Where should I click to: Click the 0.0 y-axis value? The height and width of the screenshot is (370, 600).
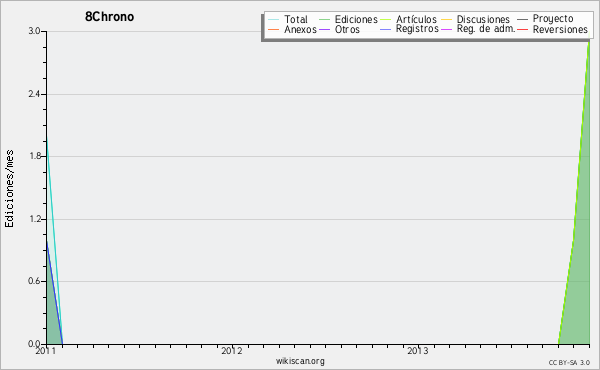point(34,344)
